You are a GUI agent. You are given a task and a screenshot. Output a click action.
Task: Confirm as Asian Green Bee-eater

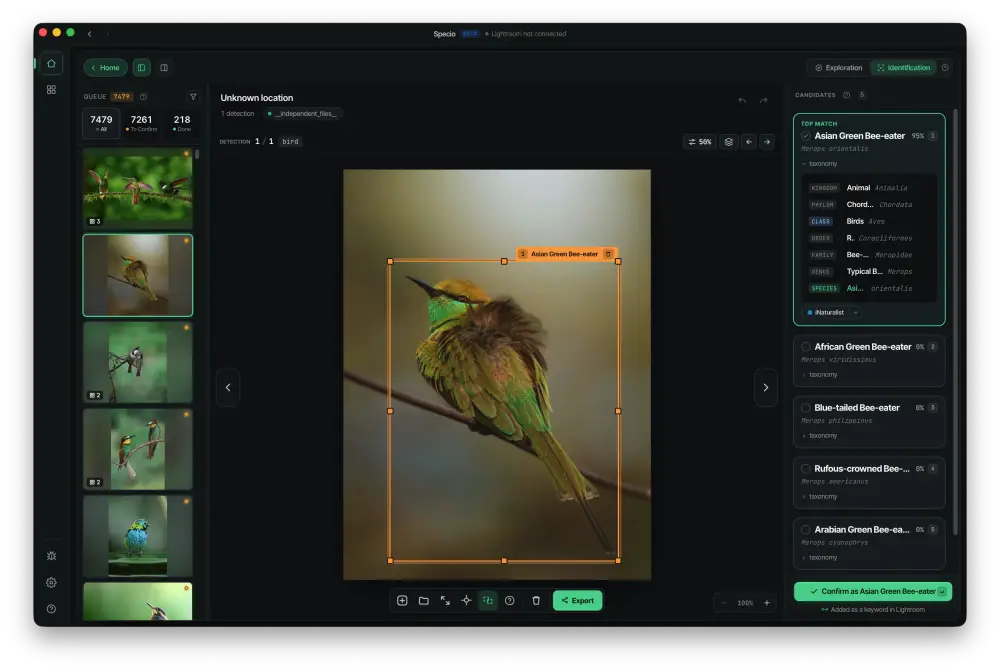[872, 592]
